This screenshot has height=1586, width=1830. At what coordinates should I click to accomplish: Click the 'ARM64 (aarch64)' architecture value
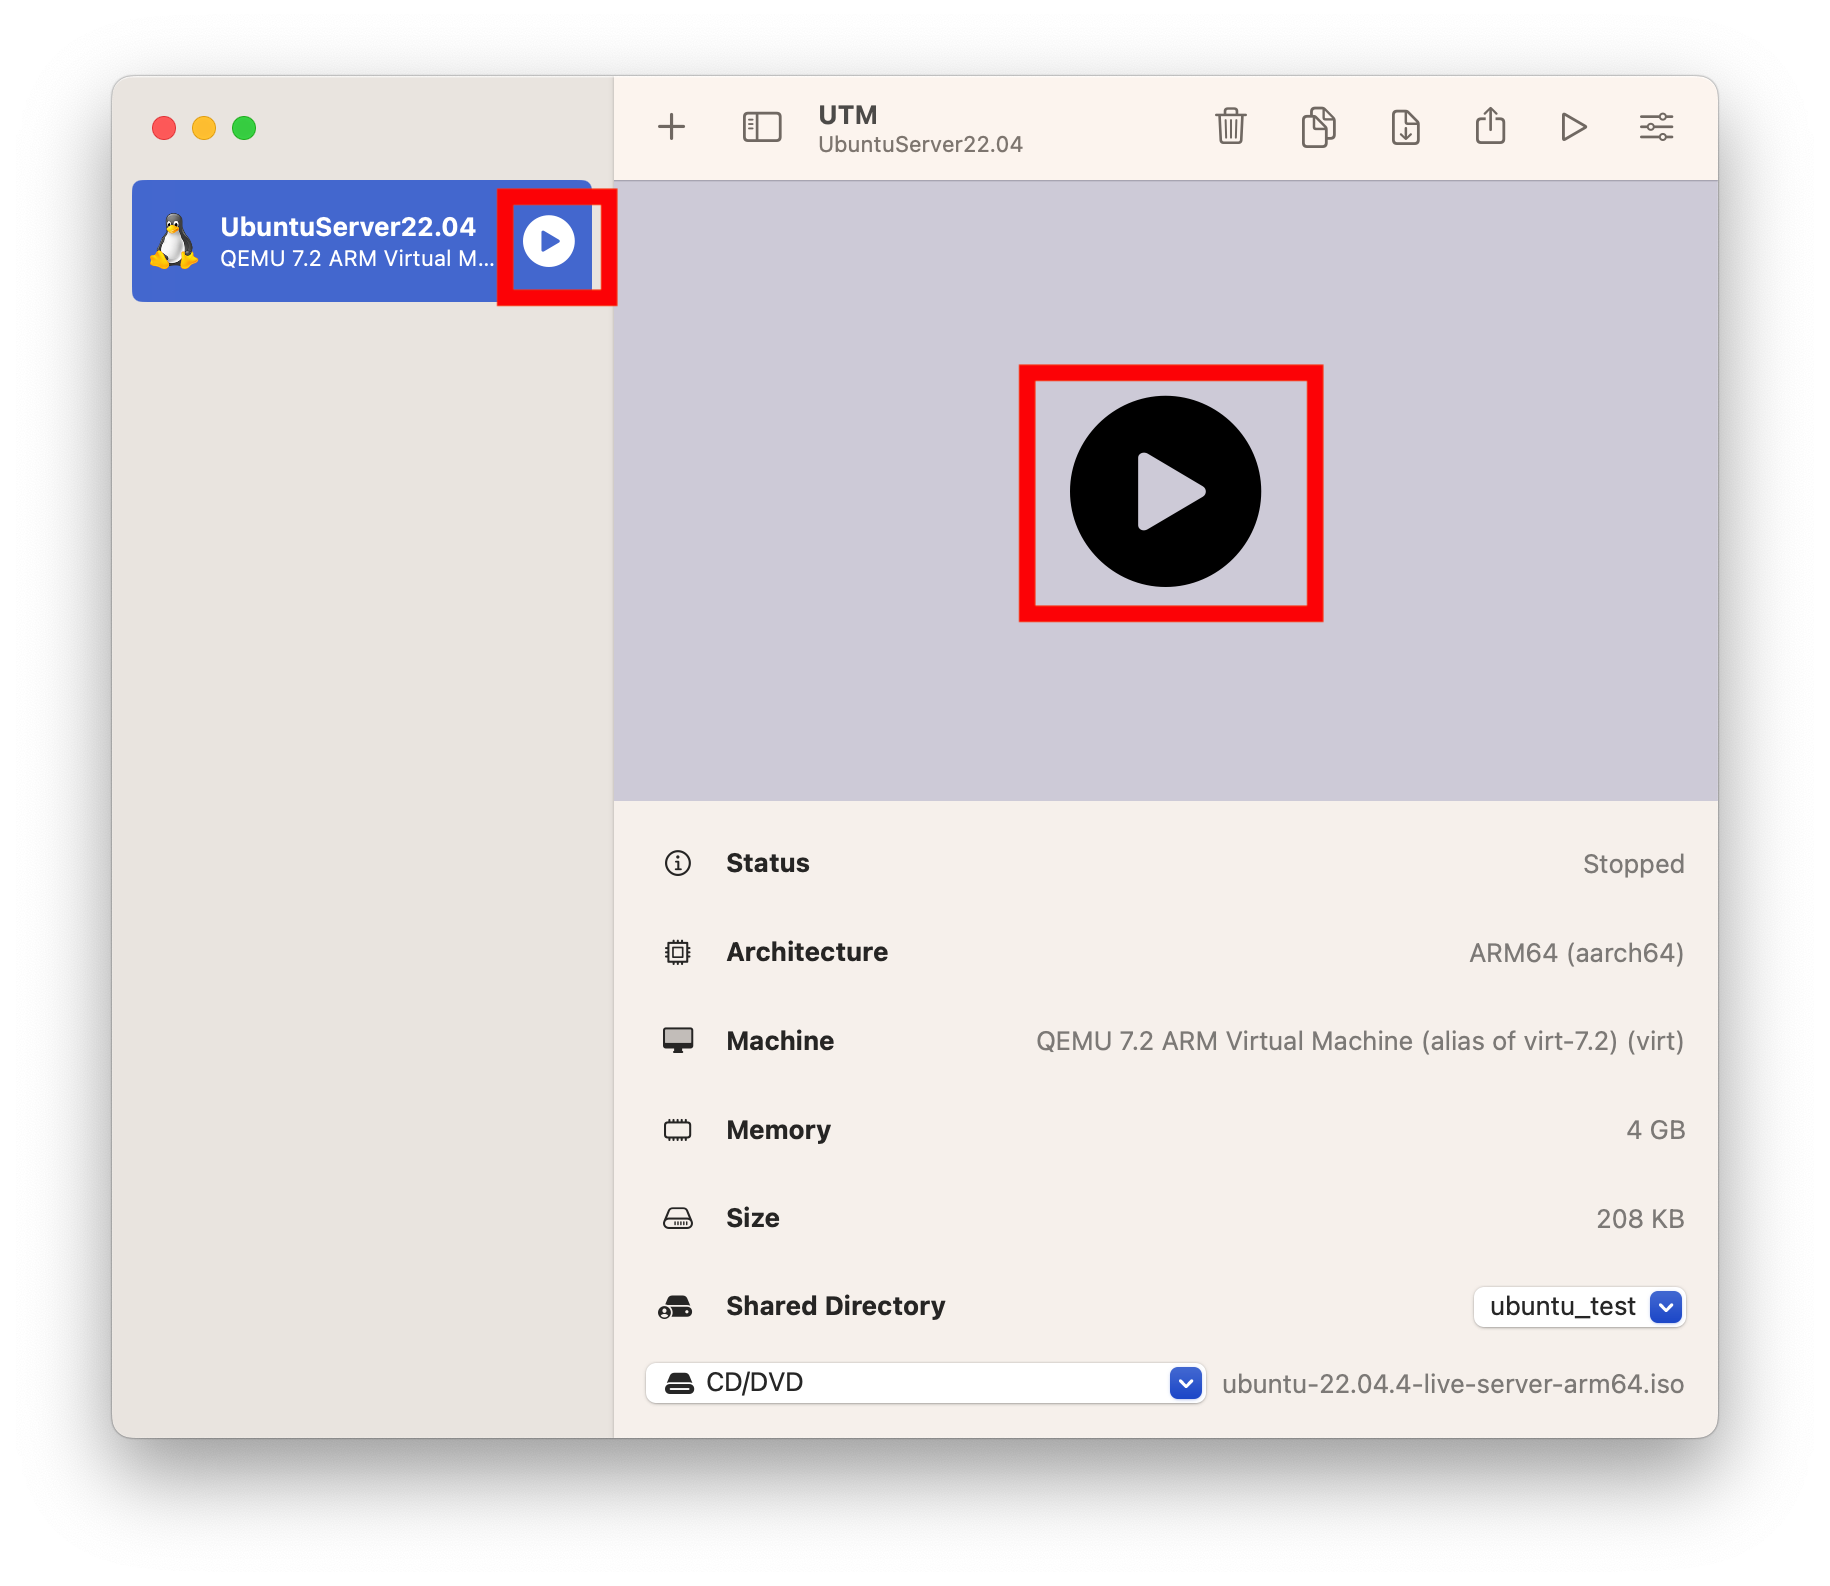[1576, 952]
